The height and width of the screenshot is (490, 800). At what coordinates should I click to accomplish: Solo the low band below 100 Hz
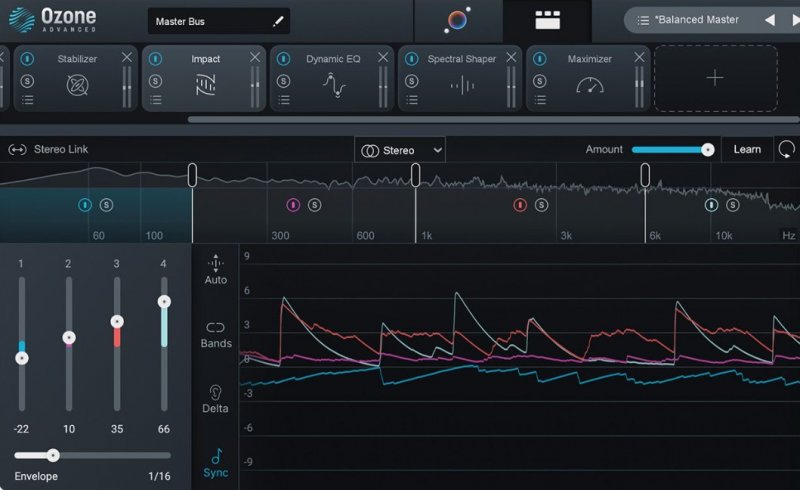(106, 205)
